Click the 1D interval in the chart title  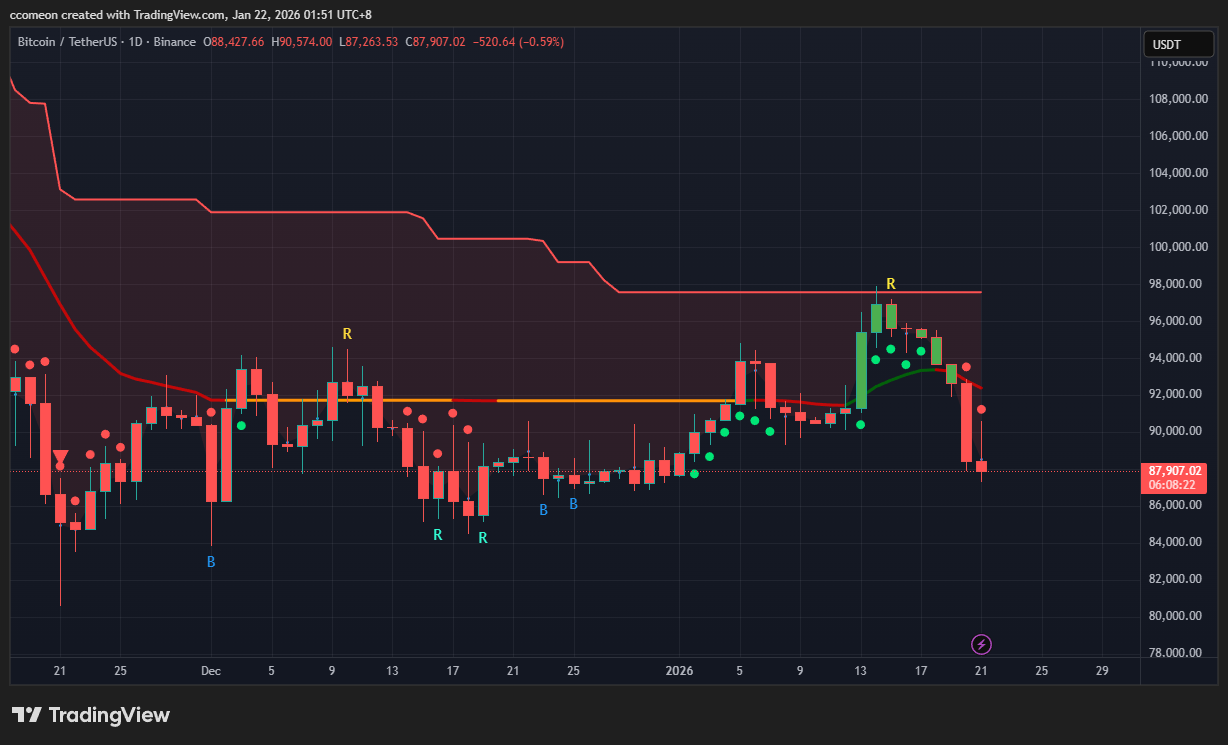pyautogui.click(x=134, y=42)
